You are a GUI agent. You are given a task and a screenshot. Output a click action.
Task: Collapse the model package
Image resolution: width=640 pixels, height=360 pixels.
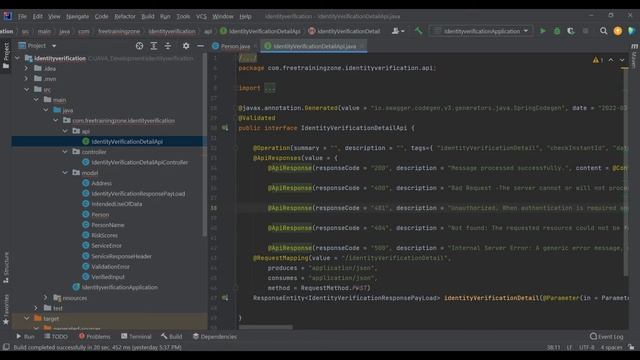point(65,173)
